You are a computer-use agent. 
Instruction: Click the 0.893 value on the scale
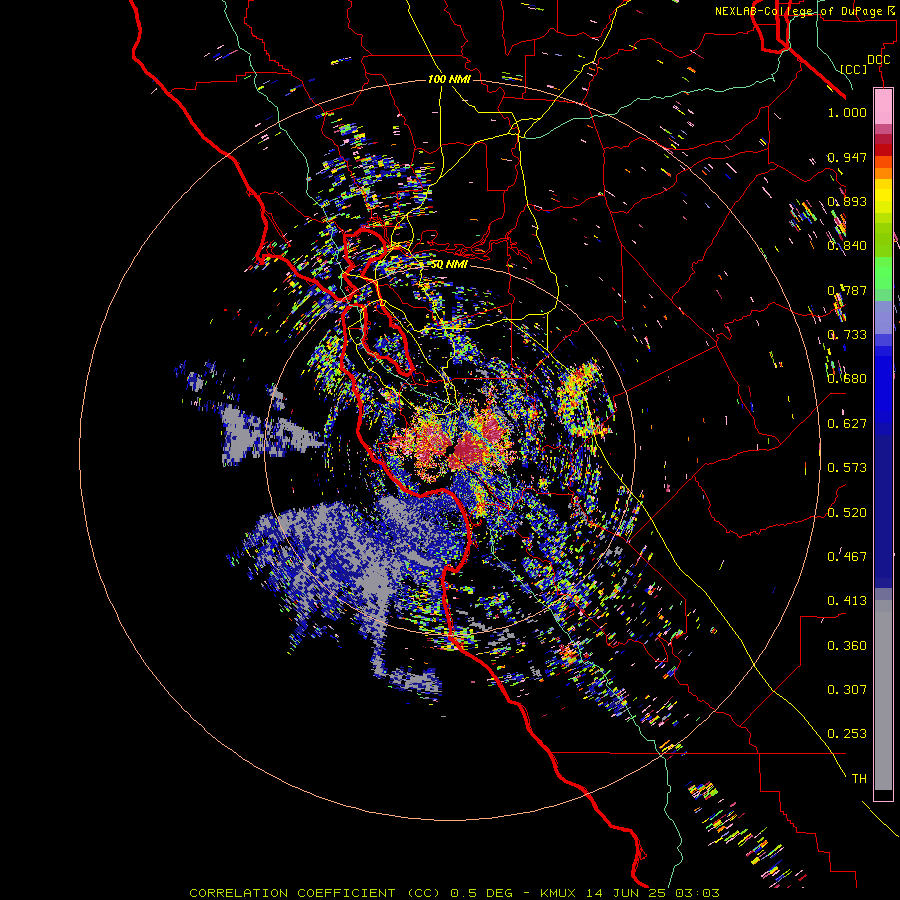[x=847, y=201]
